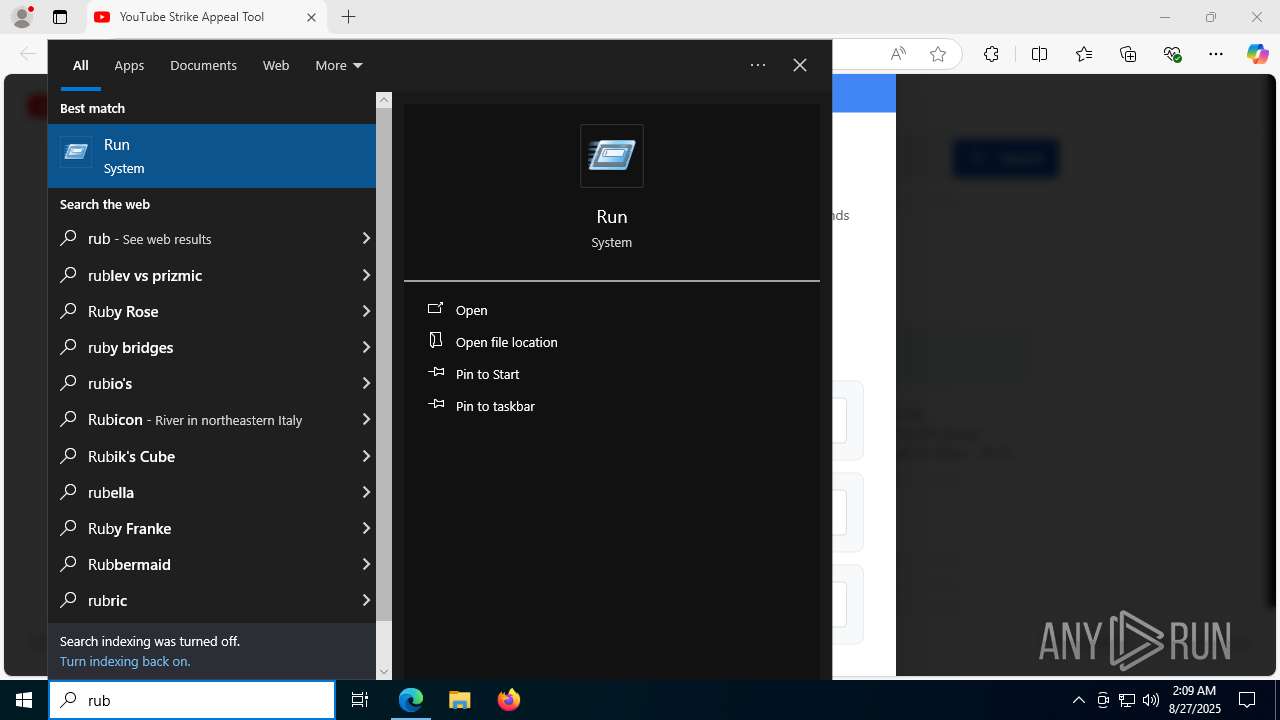Click the taskbar clock showing 2:09 AM

(x=1194, y=700)
